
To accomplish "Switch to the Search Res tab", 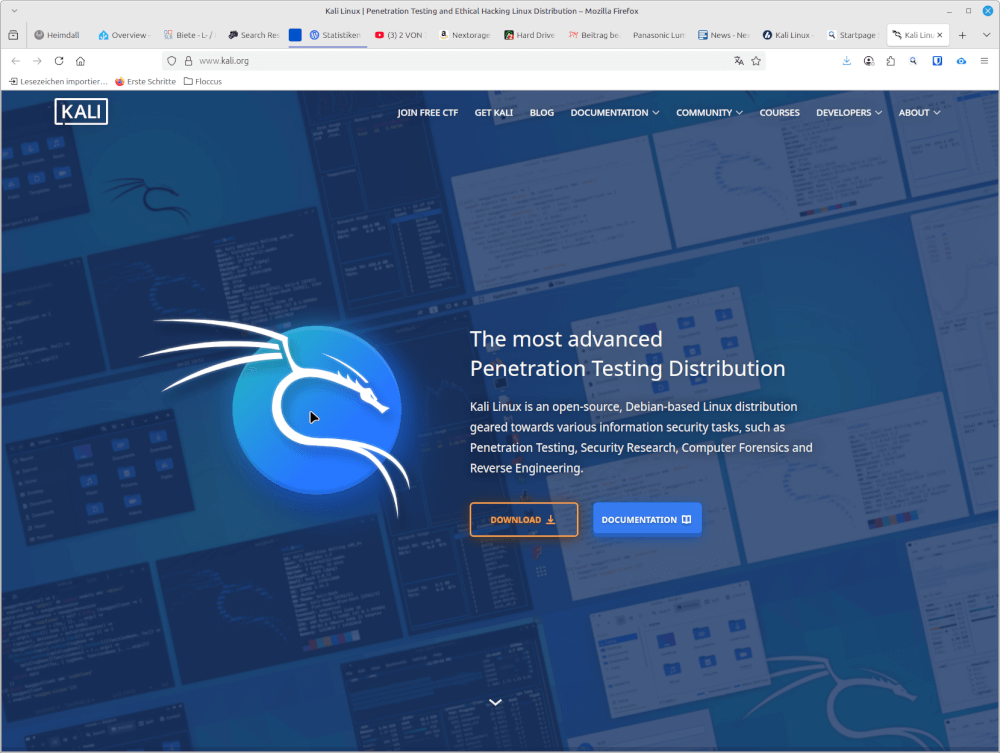I will point(254,35).
